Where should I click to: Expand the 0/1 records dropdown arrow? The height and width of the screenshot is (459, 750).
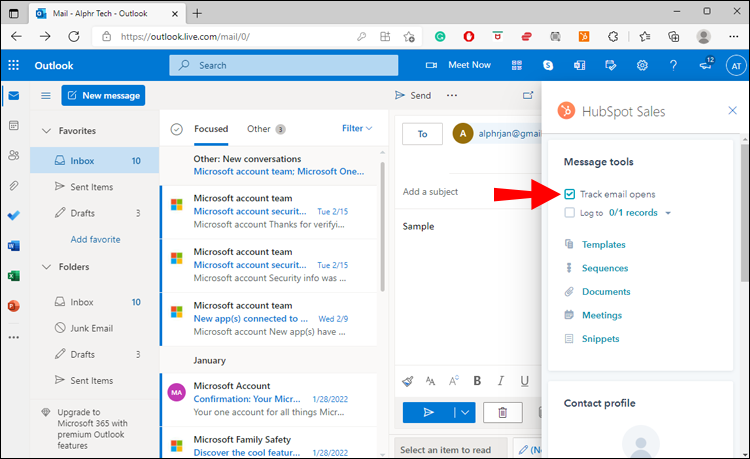tap(668, 213)
